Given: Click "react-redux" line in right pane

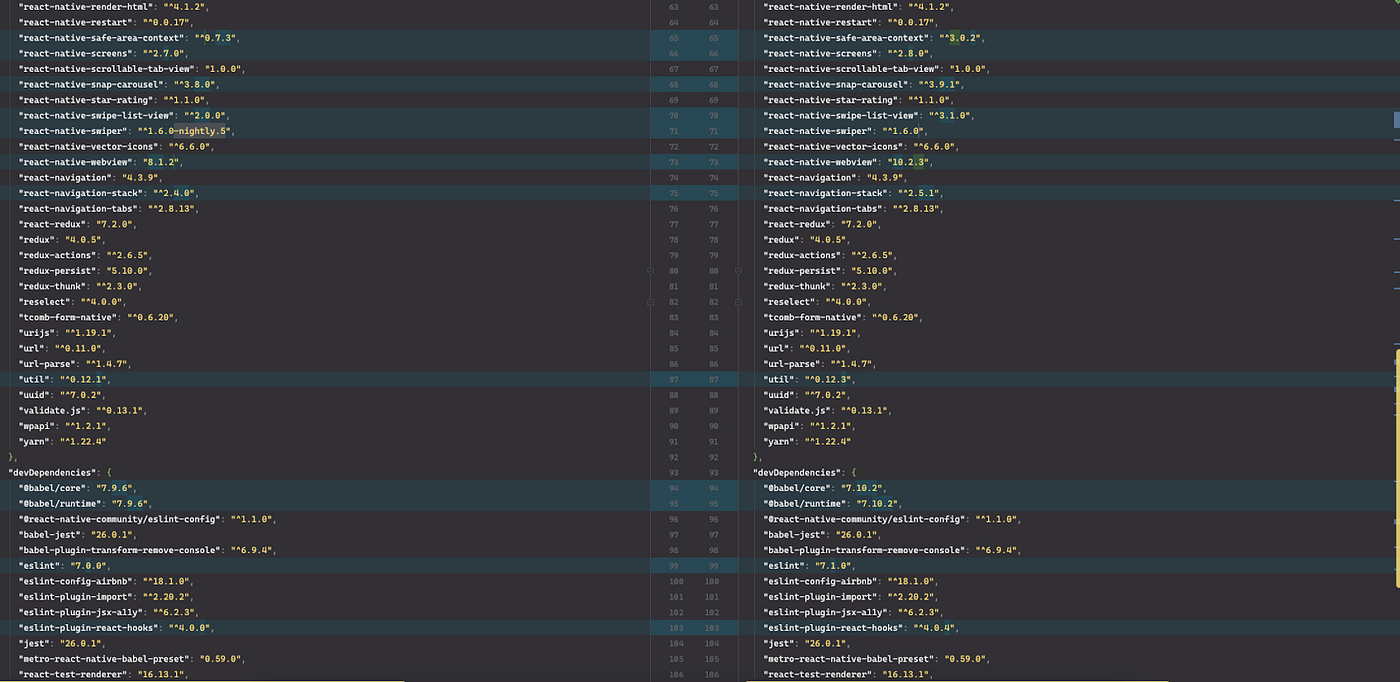Looking at the screenshot, I should tap(821, 224).
